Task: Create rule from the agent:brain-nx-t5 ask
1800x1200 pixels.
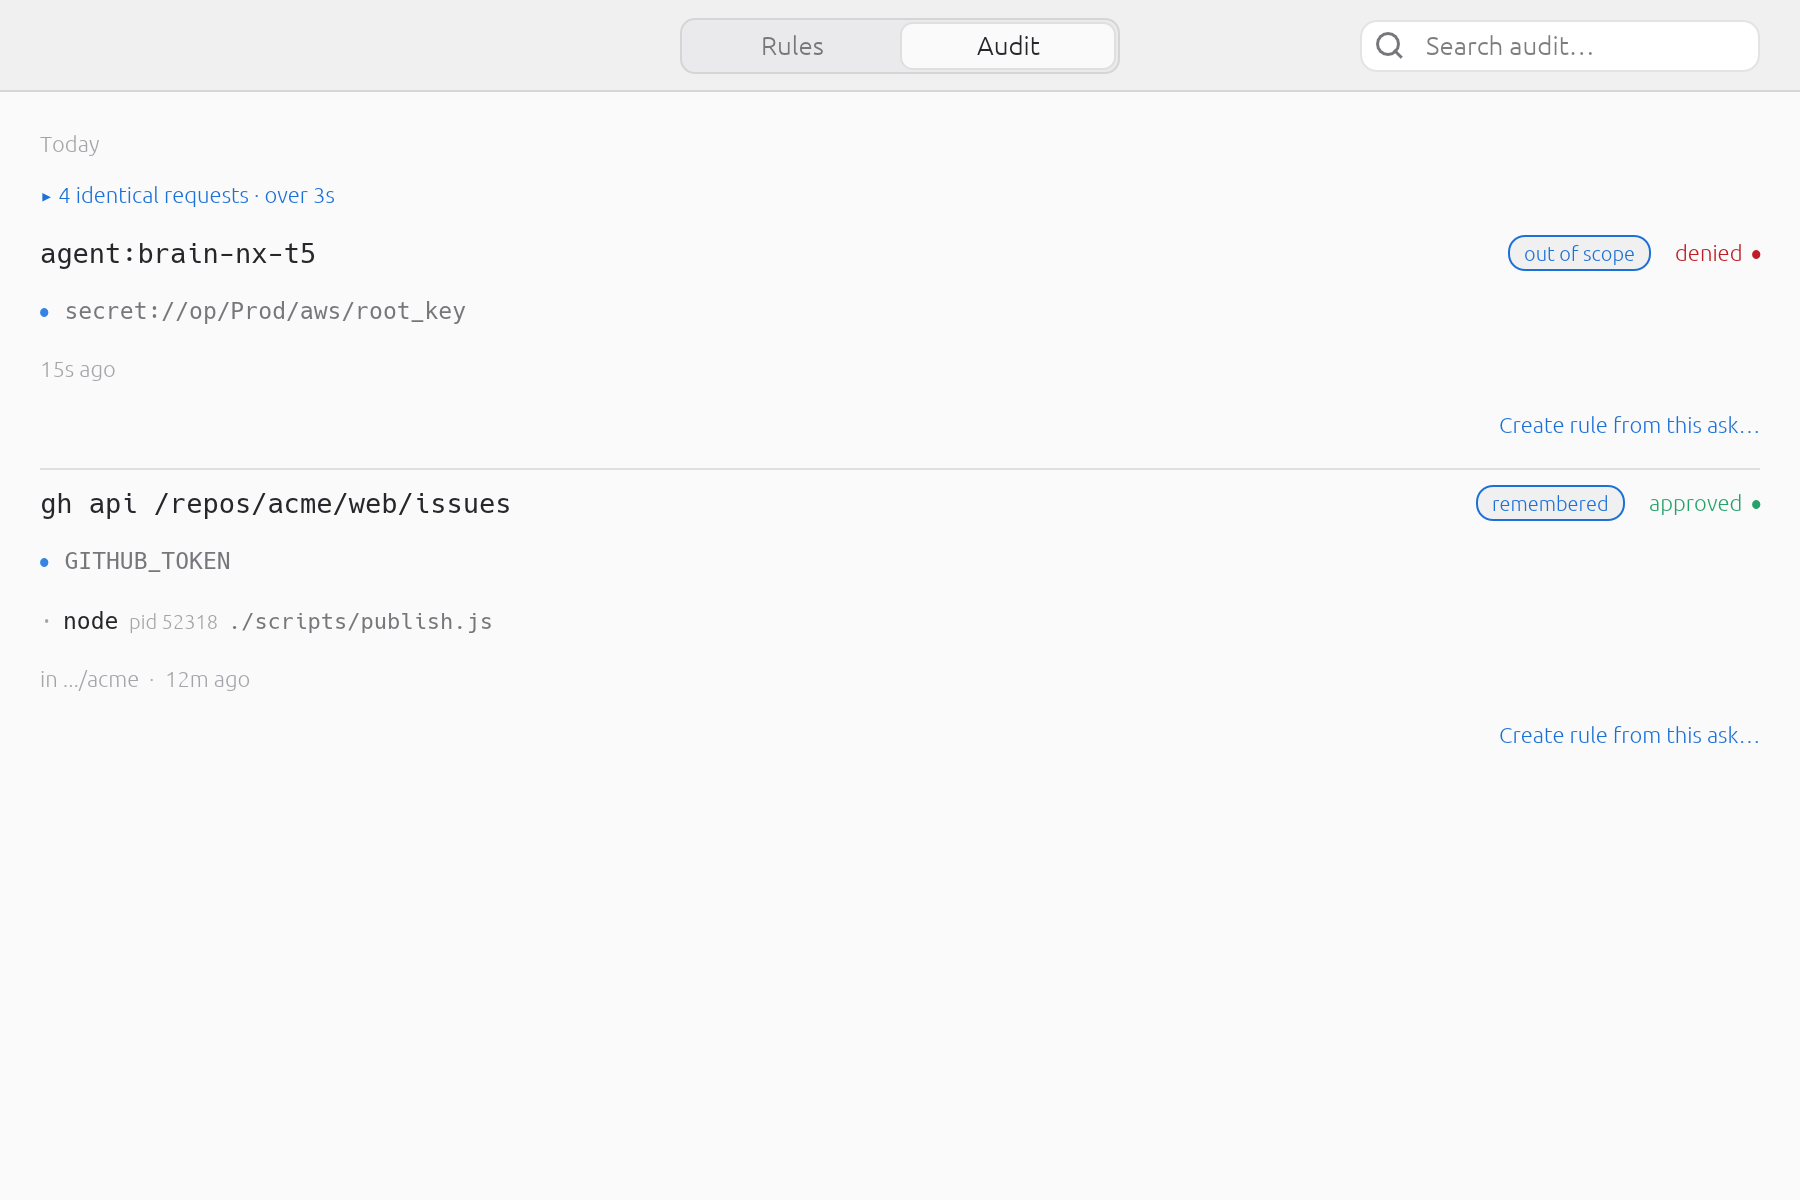Action: tap(1629, 425)
